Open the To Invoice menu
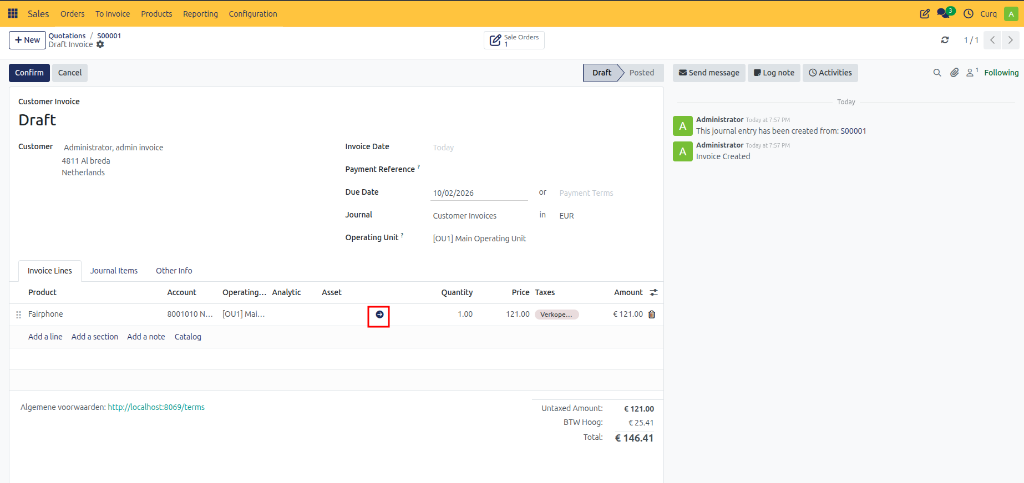 [x=112, y=14]
